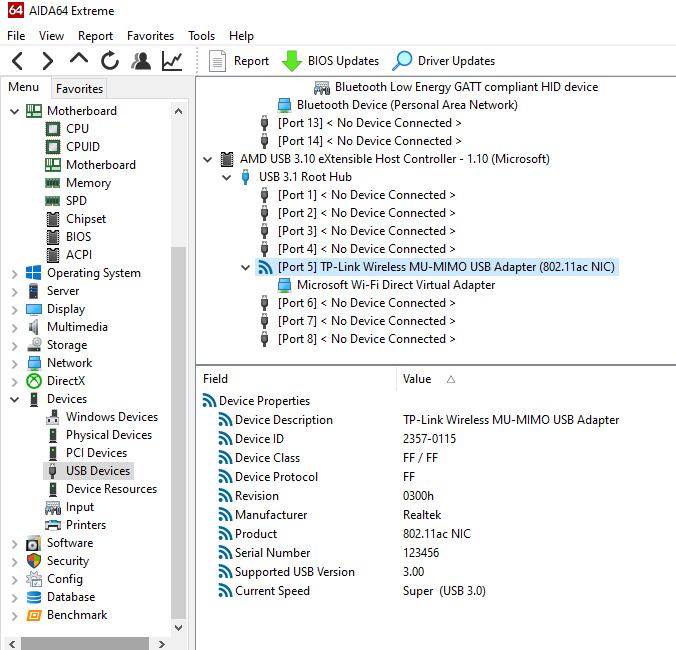Click the Input keyboard icon
The height and width of the screenshot is (650, 676).
[53, 507]
